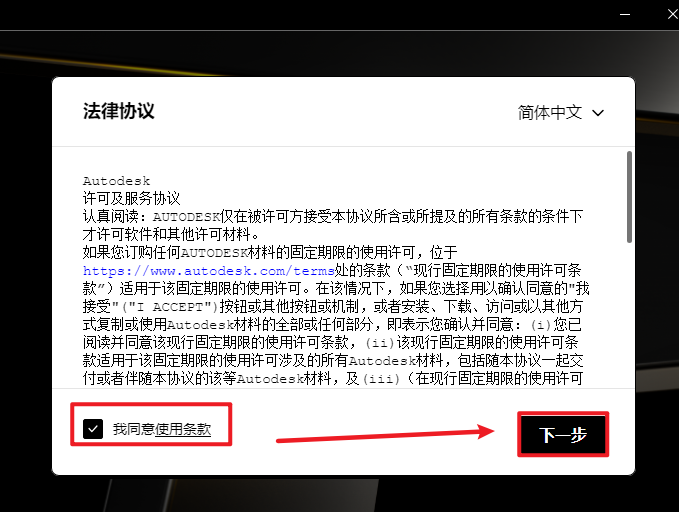
Task: Click the scrollbar track below the thumb
Action: click(x=629, y=320)
